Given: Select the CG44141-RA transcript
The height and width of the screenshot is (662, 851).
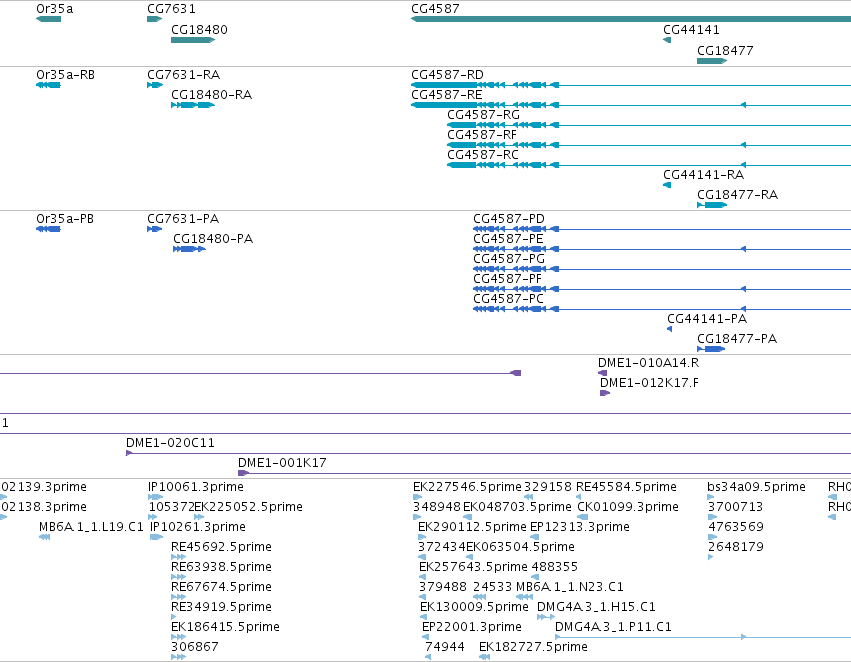Looking at the screenshot, I should [x=667, y=185].
